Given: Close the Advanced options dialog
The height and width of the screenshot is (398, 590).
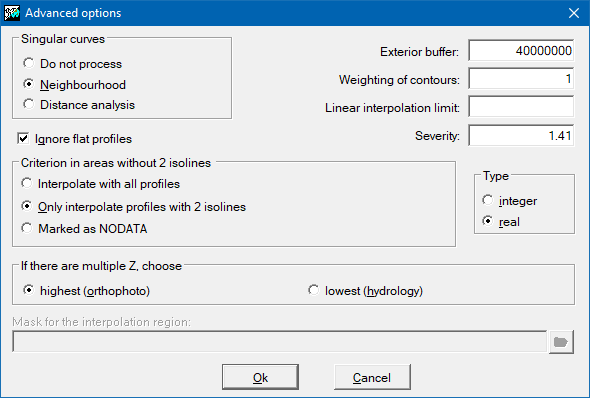Looking at the screenshot, I should 574,13.
